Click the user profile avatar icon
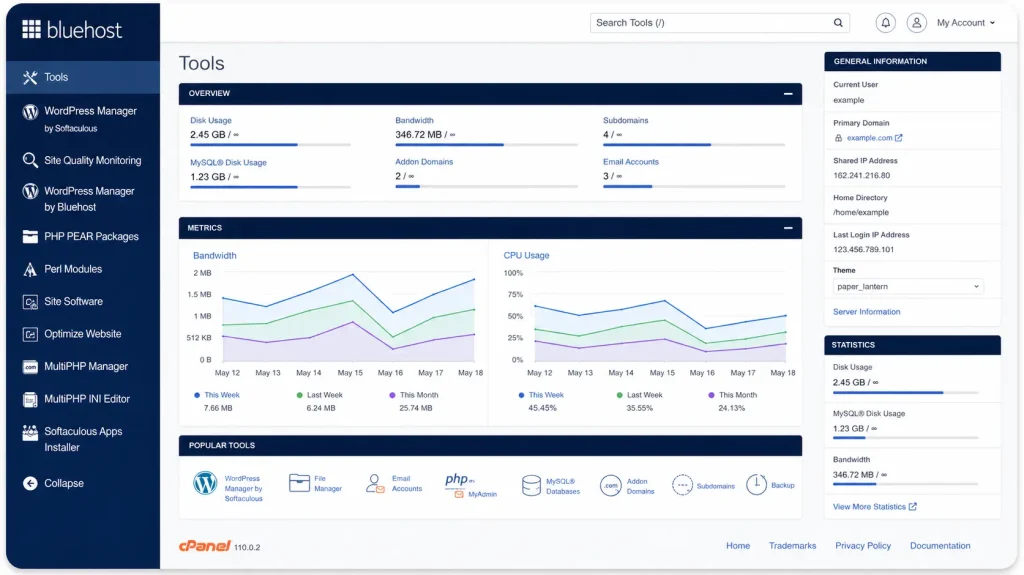 coord(916,23)
